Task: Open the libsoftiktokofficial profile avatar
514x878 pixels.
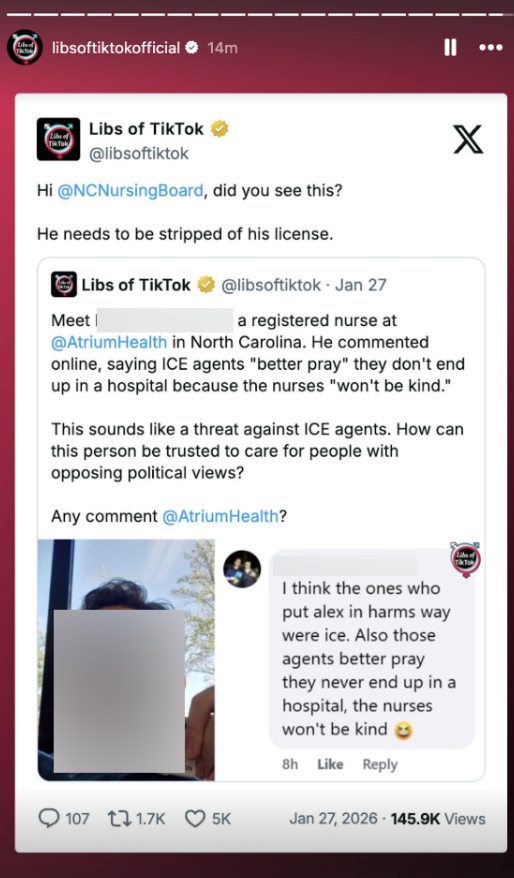Action: pos(25,47)
